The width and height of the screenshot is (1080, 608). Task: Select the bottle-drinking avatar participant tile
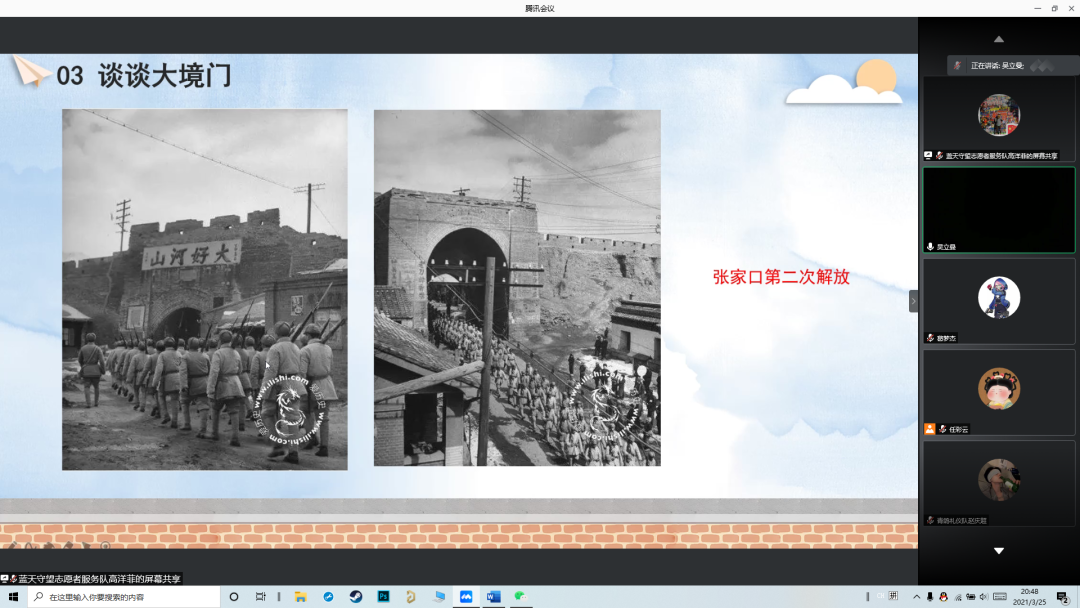999,483
